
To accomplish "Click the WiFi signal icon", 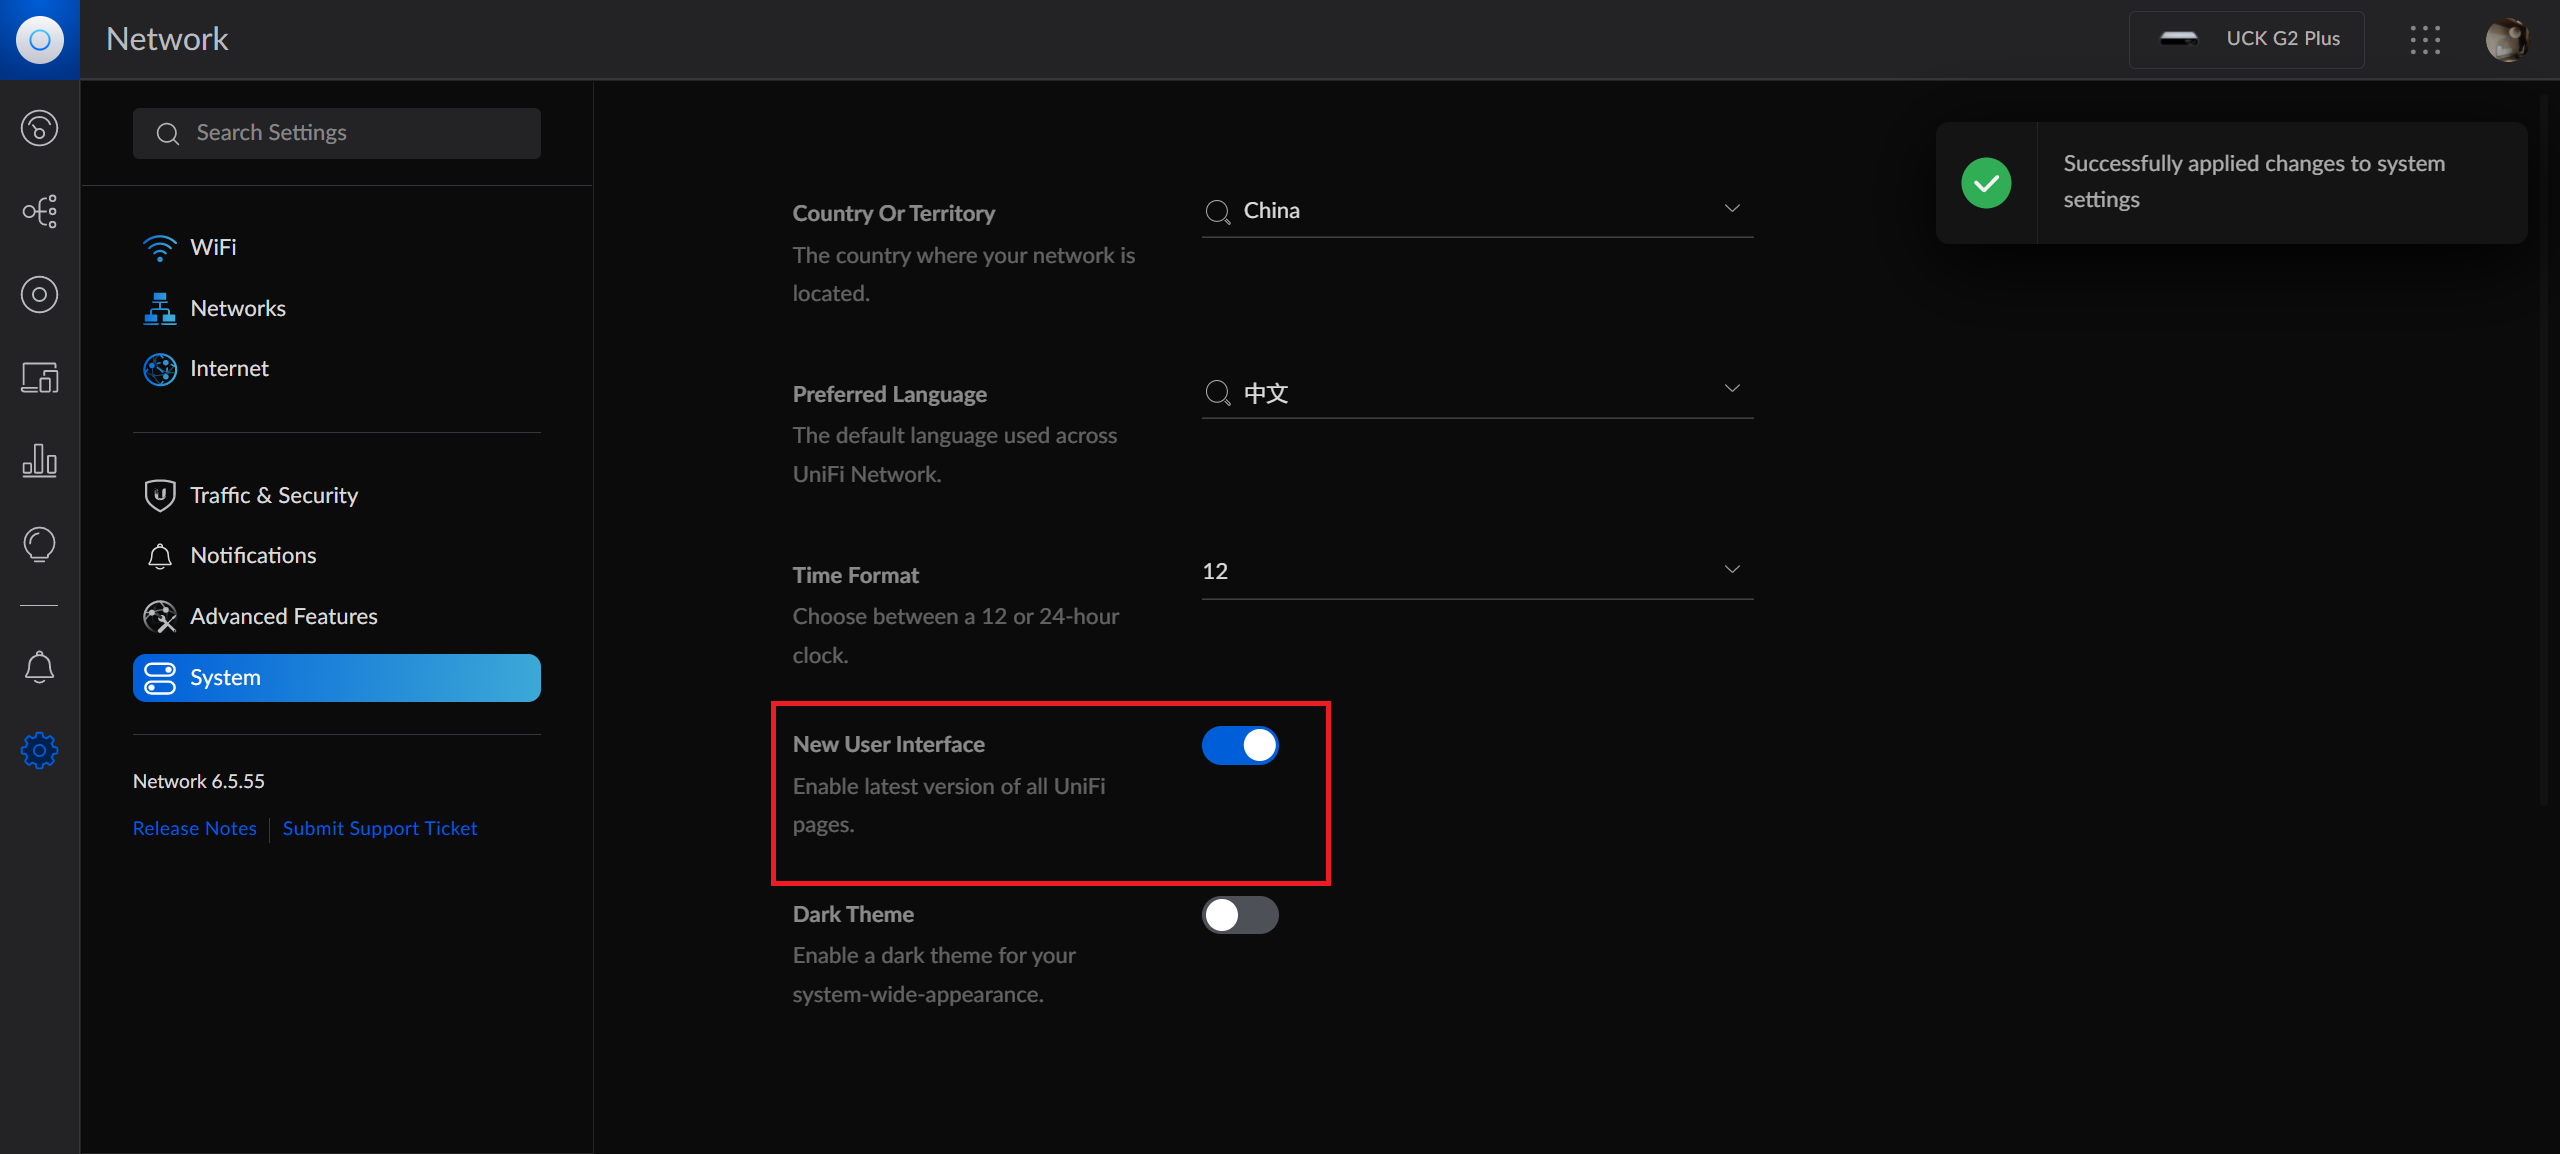I will (x=160, y=247).
